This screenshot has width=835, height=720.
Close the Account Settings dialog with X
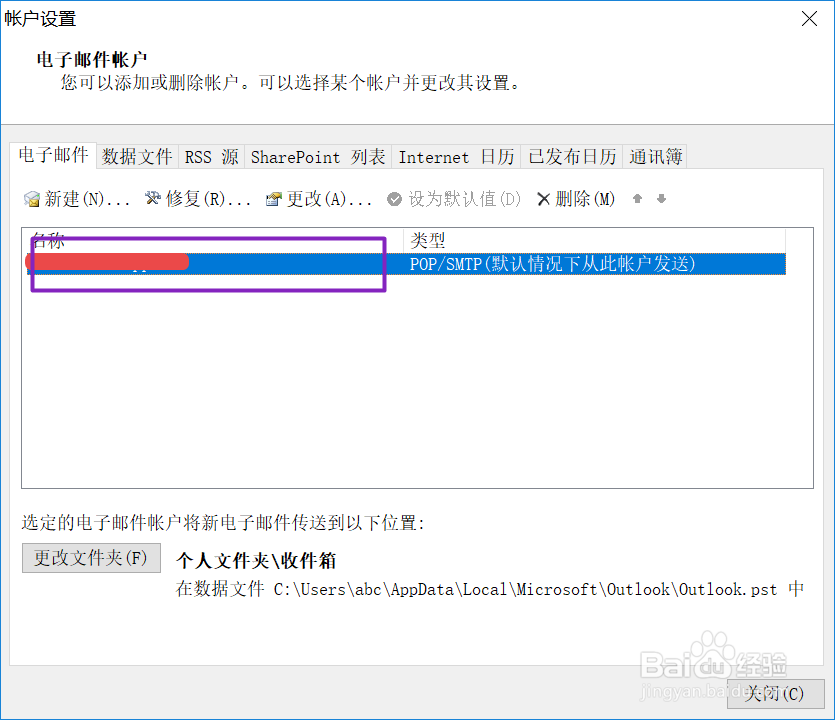tap(809, 19)
